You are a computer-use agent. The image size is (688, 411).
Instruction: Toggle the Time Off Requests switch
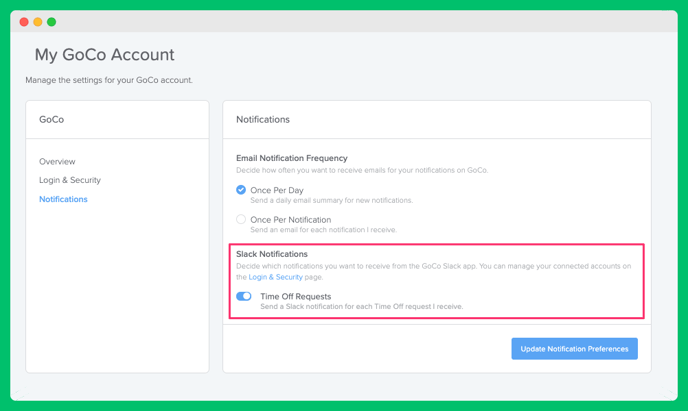coord(244,297)
